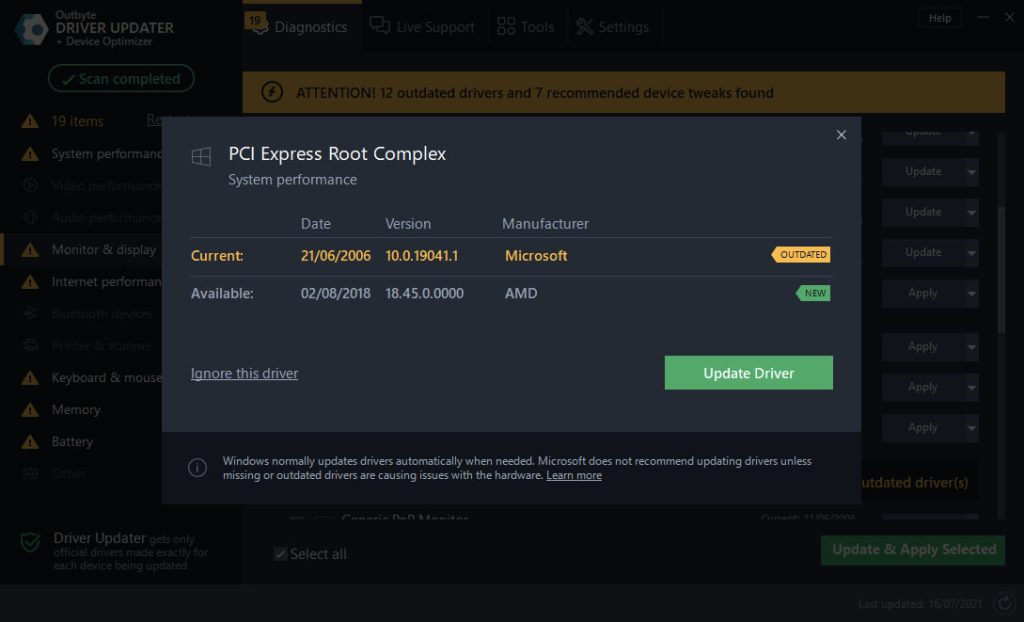Image resolution: width=1024 pixels, height=622 pixels.
Task: Click warning icon beside Internet performance
Action: pos(30,282)
